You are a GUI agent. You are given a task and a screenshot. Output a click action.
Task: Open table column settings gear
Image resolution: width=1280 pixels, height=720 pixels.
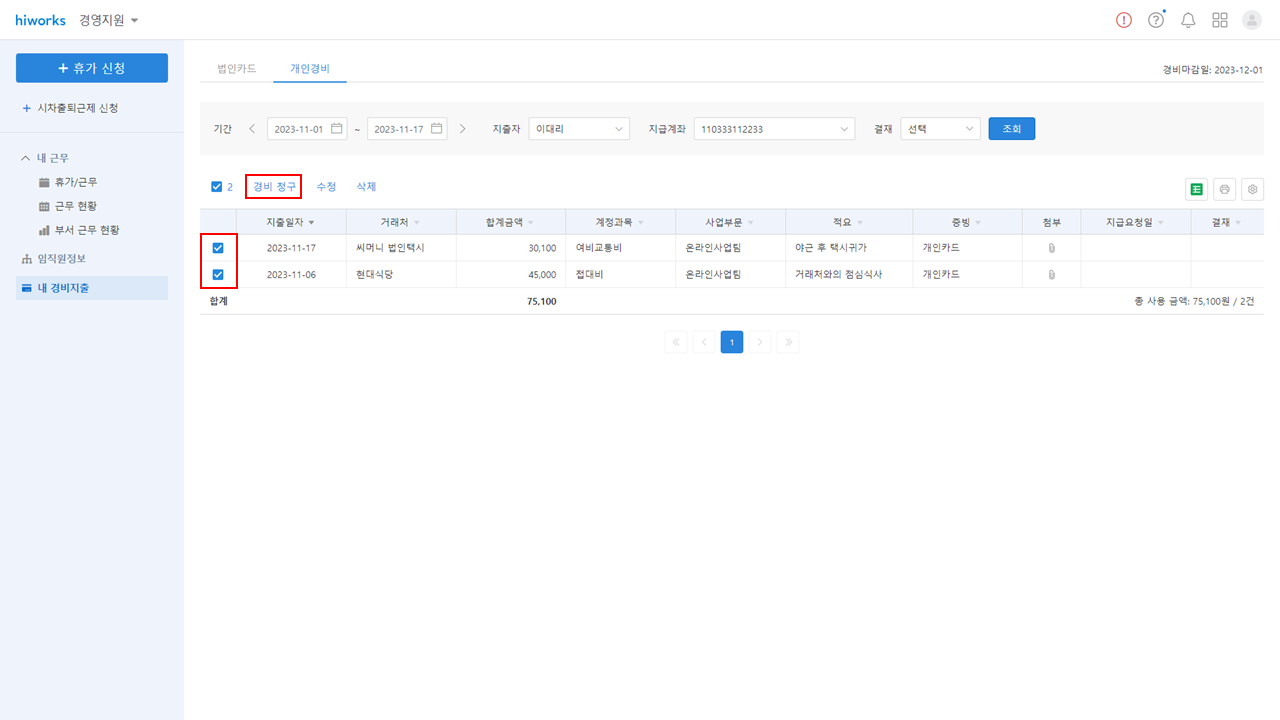[x=1252, y=189]
